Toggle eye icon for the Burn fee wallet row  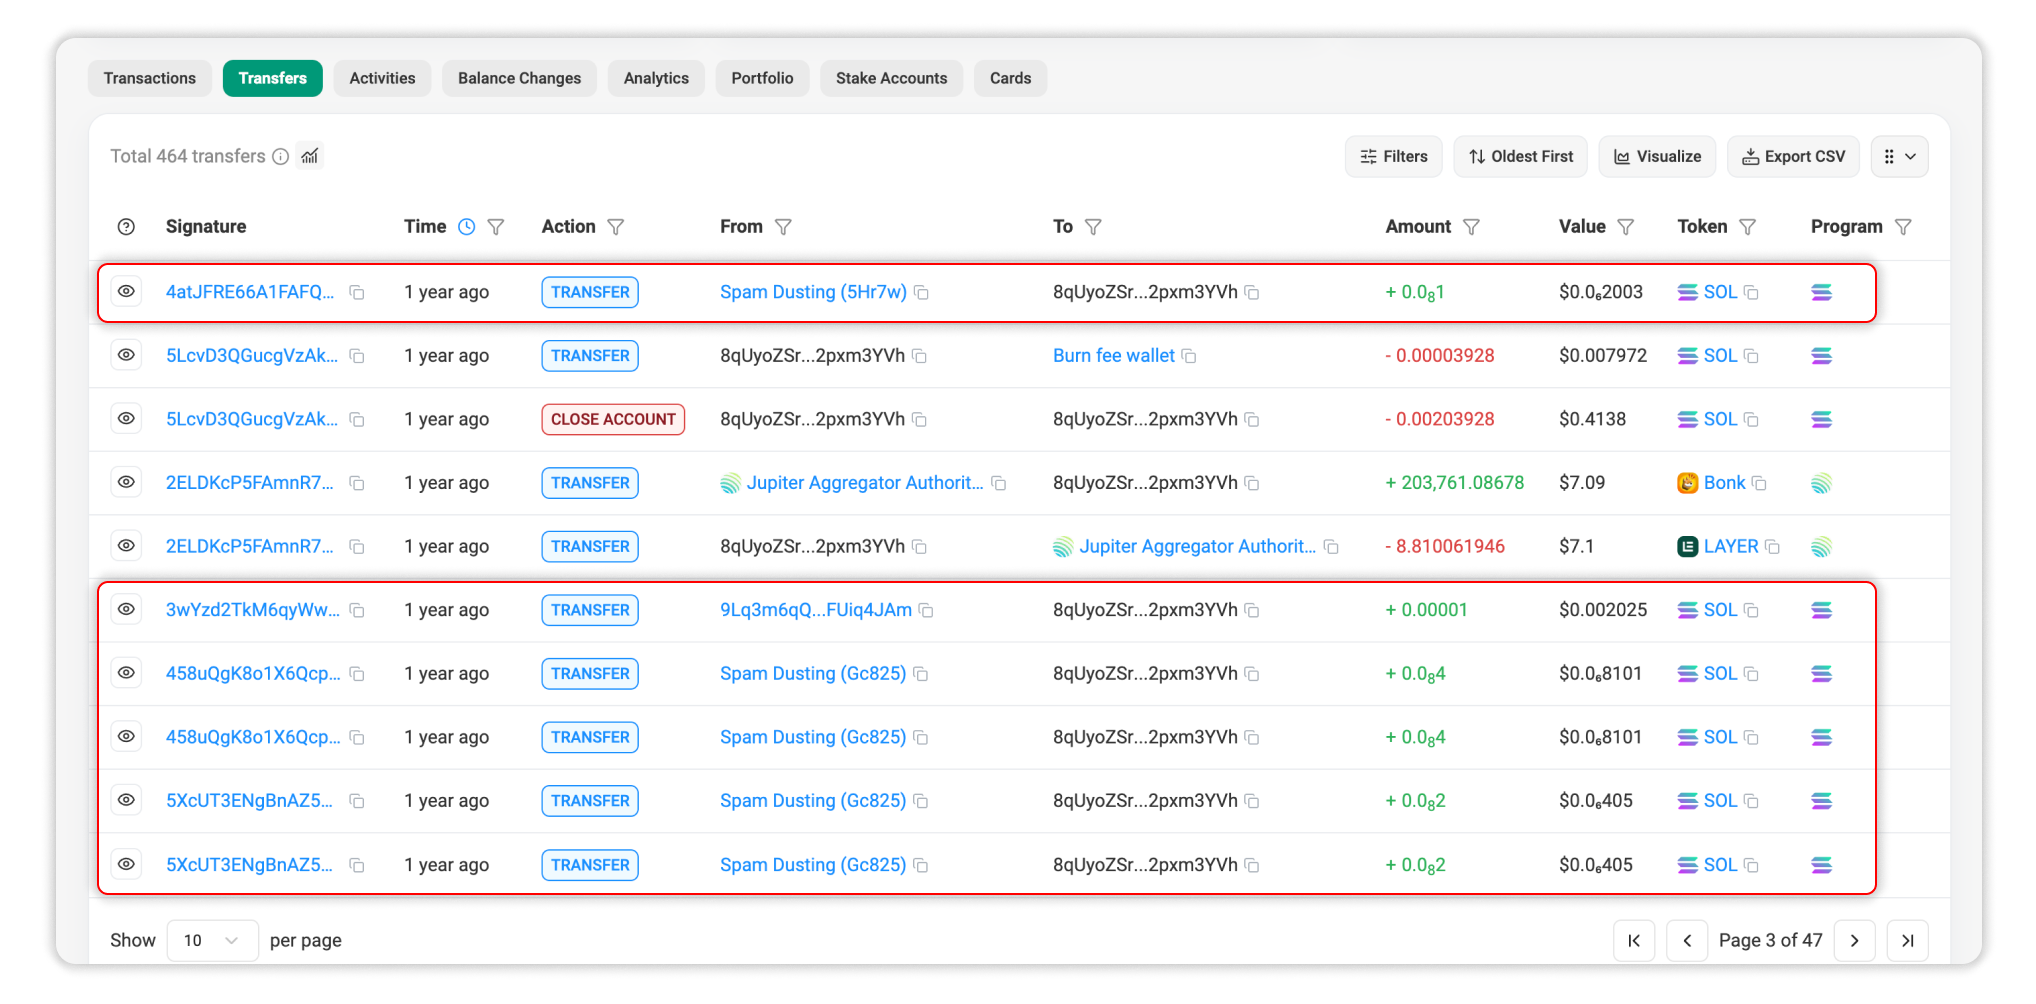pos(126,355)
